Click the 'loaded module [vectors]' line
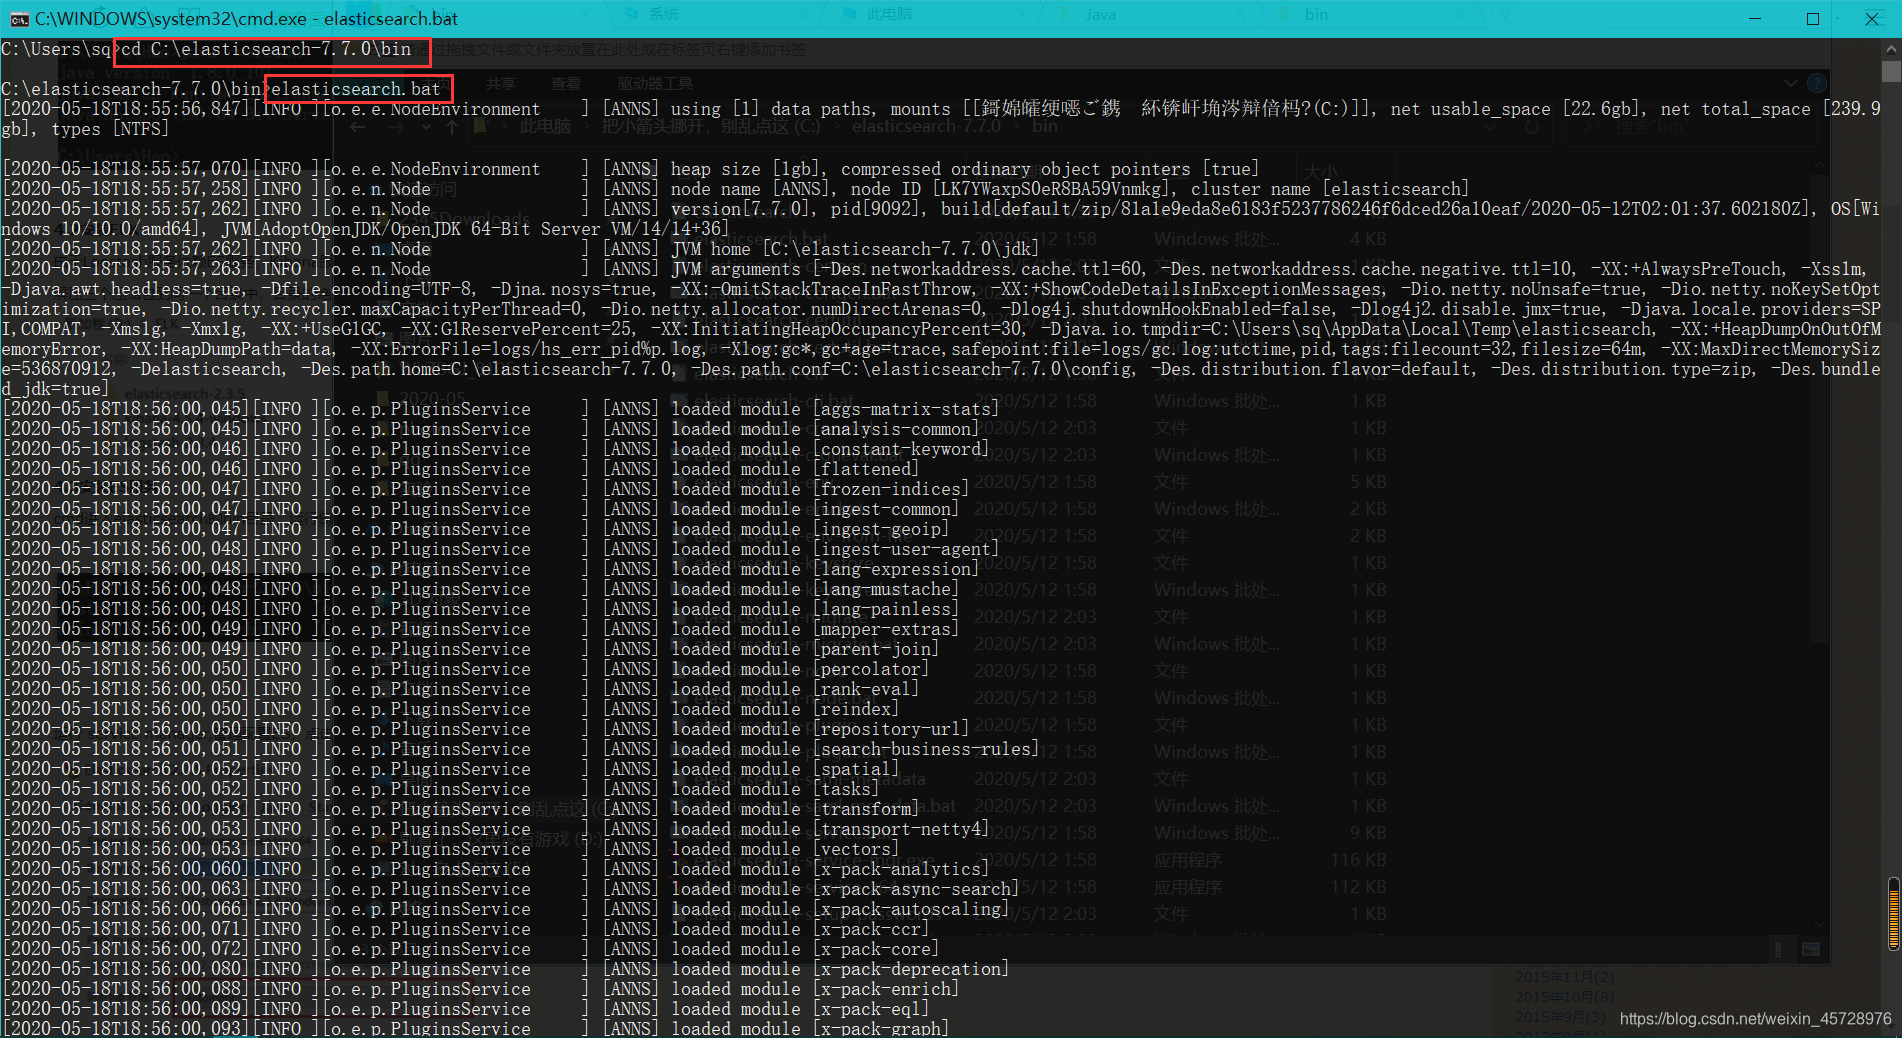This screenshot has width=1902, height=1038. pyautogui.click(x=785, y=849)
